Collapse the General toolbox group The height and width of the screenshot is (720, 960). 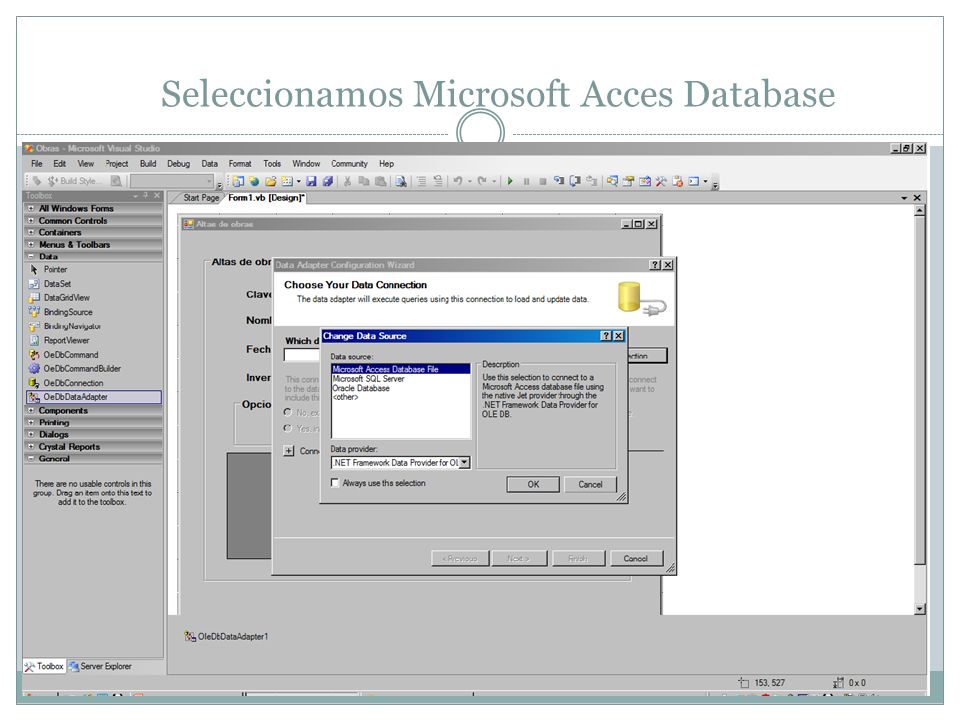(x=31, y=459)
